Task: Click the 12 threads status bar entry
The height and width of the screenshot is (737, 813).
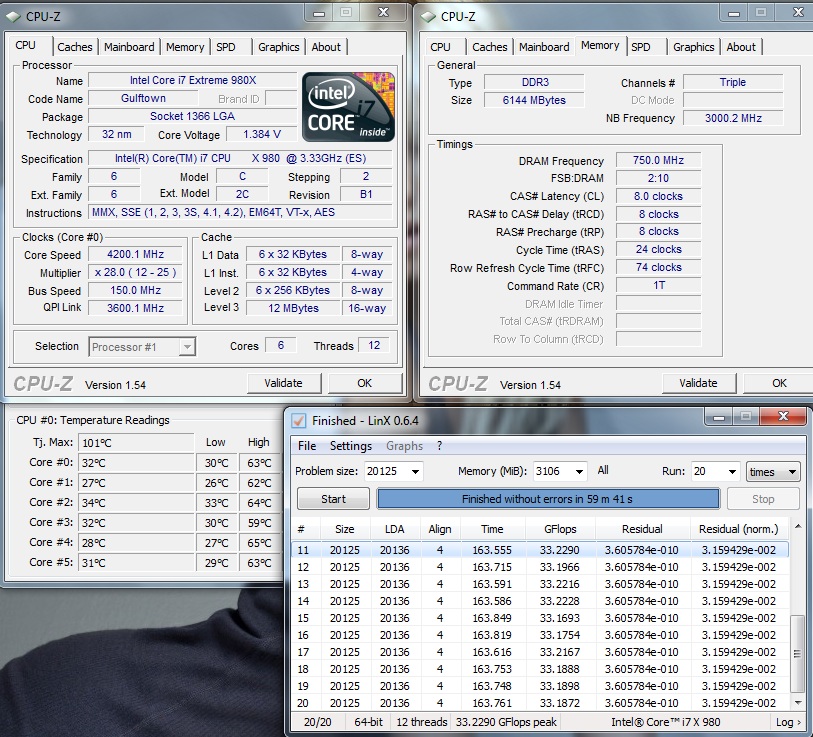Action: pyautogui.click(x=422, y=722)
